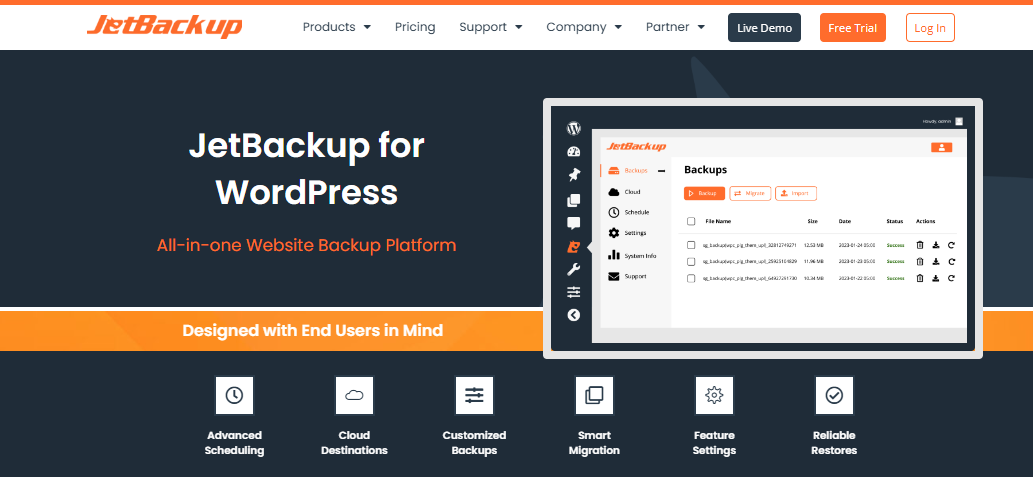Click the Feature Settings label

coord(714,443)
